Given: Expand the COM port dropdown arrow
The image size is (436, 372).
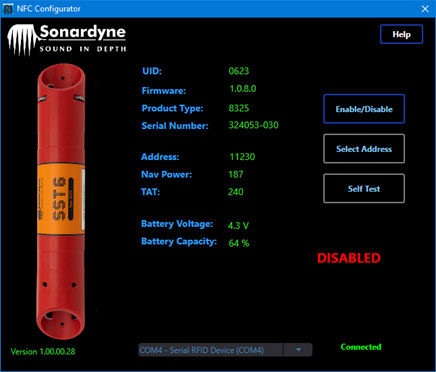Looking at the screenshot, I should pos(298,350).
